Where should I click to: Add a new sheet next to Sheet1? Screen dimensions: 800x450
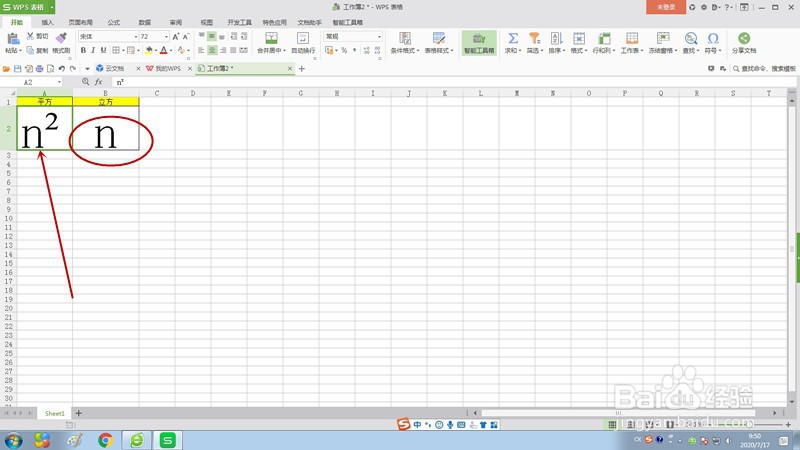[79, 413]
